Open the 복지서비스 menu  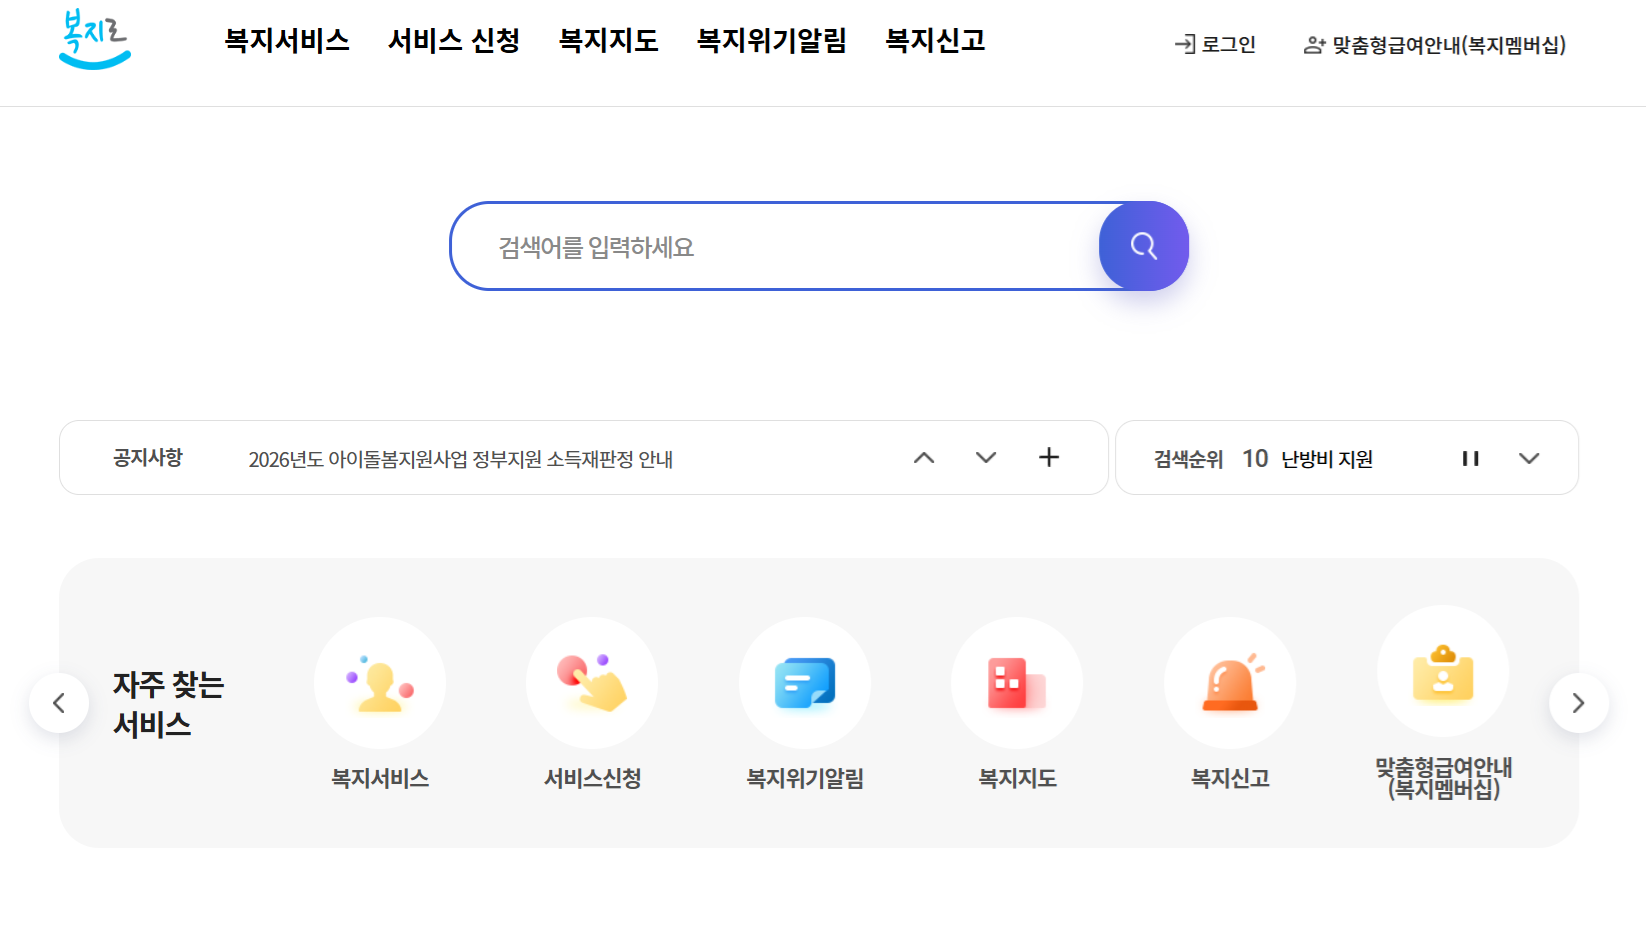287,41
